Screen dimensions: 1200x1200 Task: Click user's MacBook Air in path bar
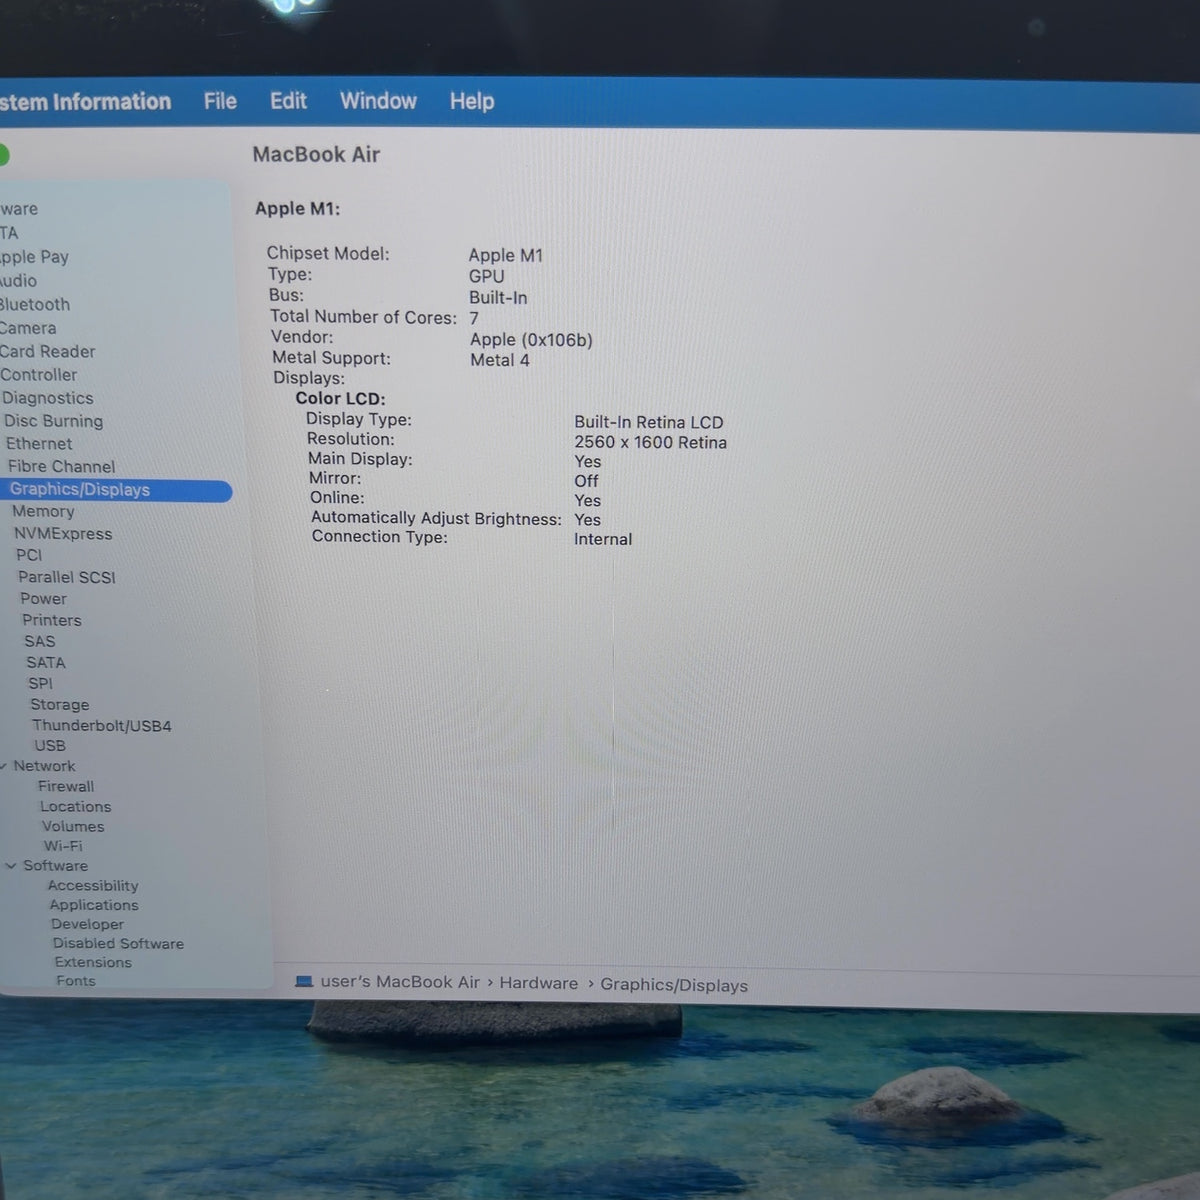tap(400, 982)
